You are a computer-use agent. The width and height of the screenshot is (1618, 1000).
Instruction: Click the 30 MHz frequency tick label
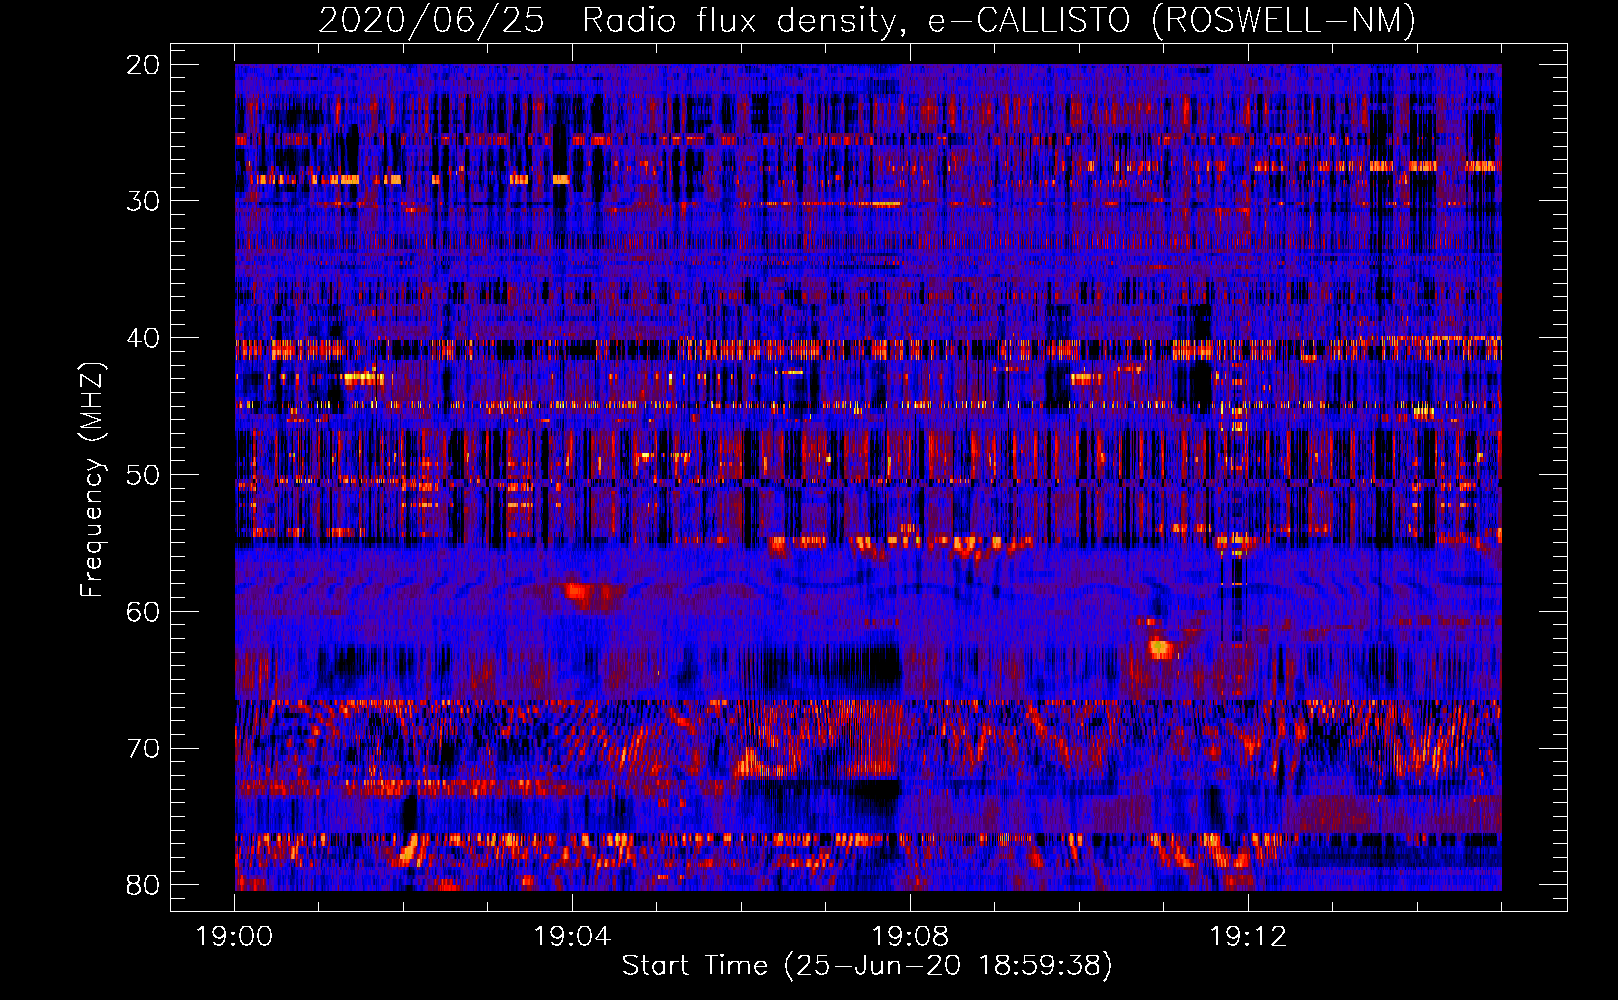[x=143, y=201]
